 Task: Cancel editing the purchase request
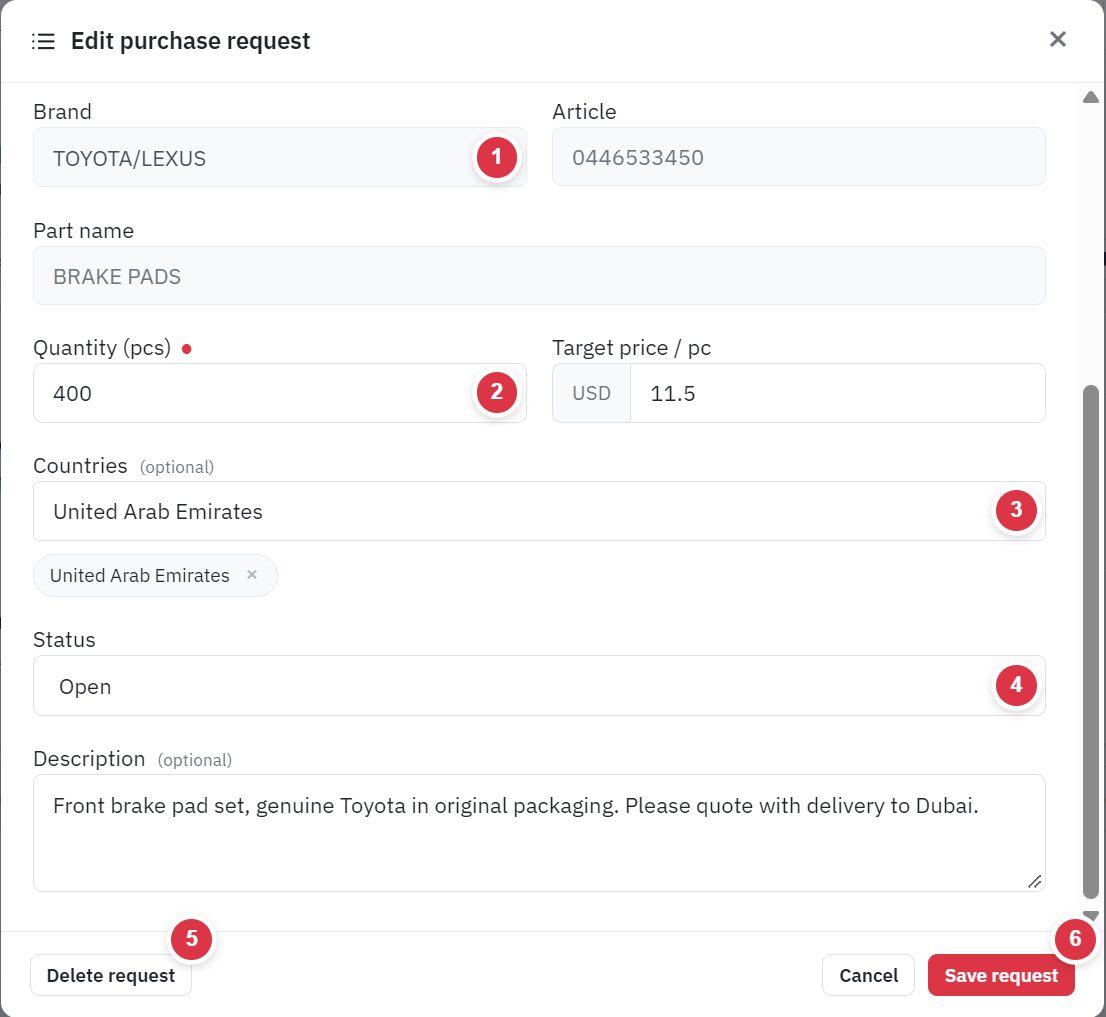tap(868, 975)
